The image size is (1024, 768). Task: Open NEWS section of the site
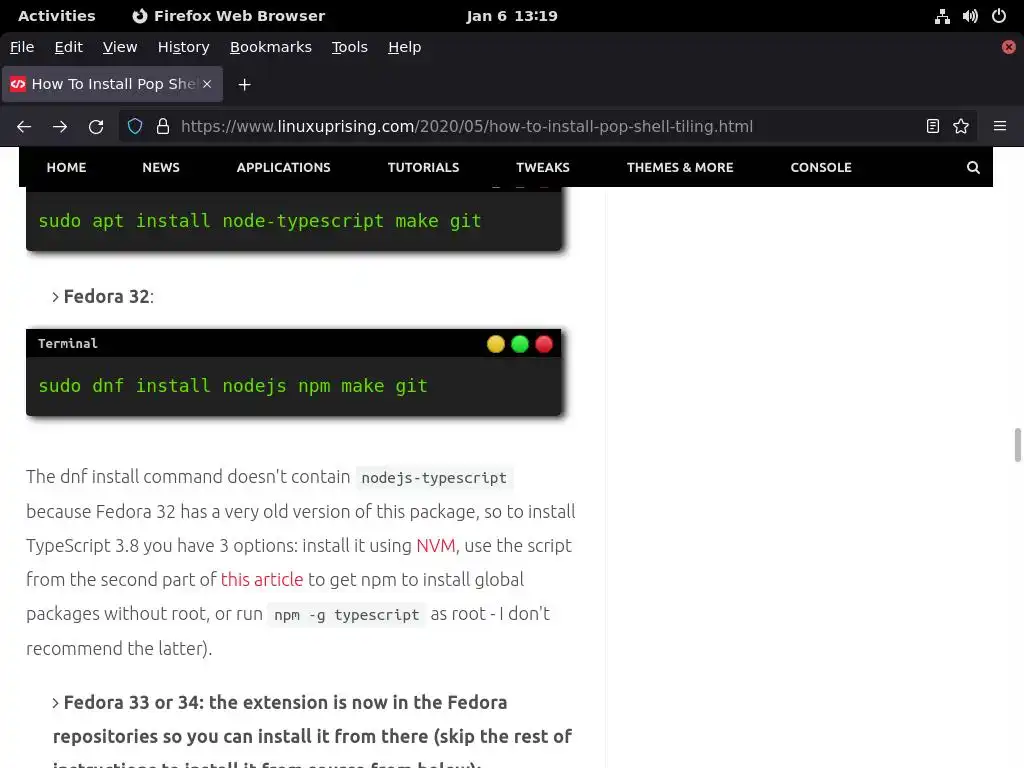[x=161, y=168]
